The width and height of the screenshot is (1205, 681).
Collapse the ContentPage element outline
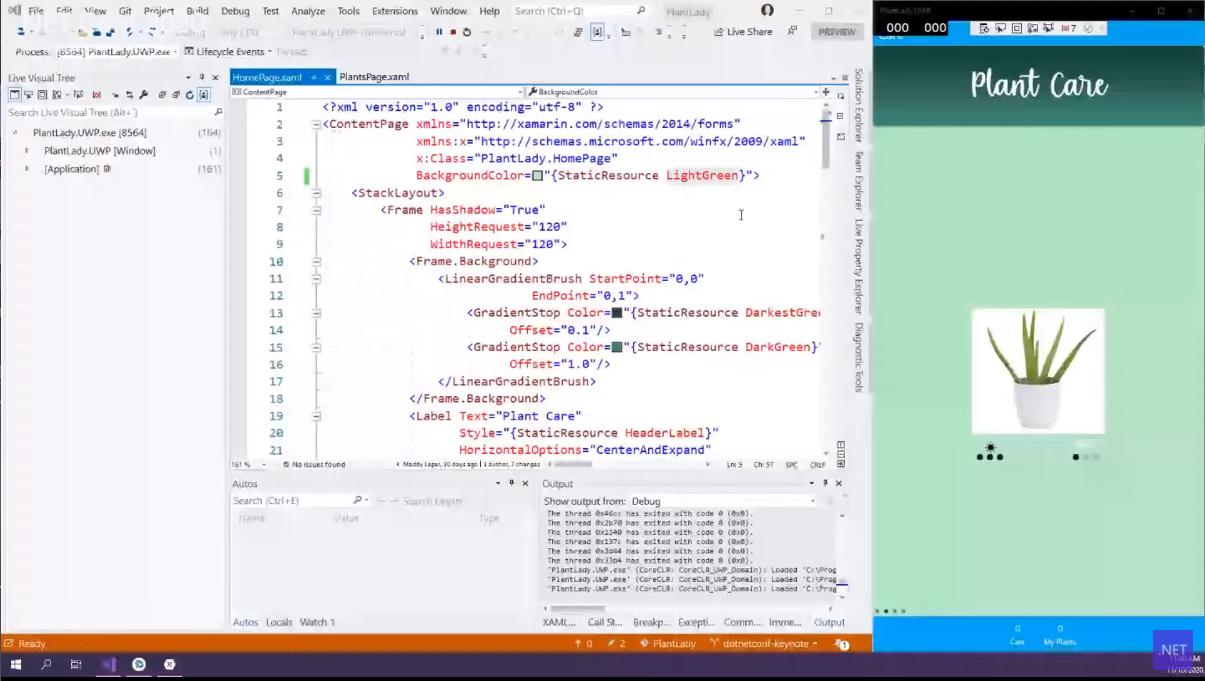point(316,125)
